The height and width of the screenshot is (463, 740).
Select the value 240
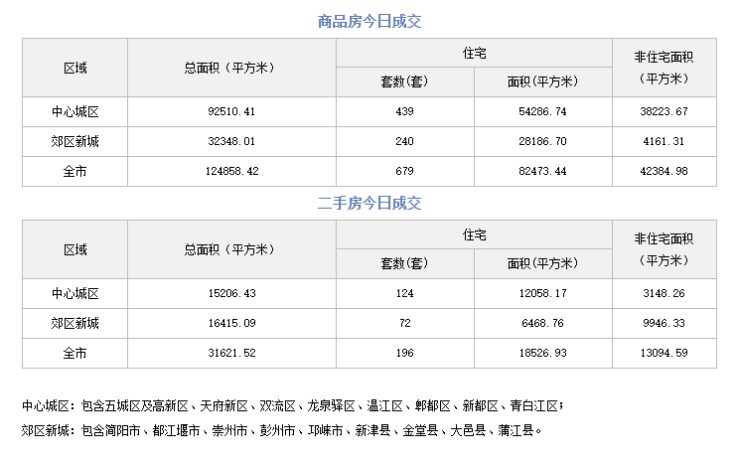point(404,142)
